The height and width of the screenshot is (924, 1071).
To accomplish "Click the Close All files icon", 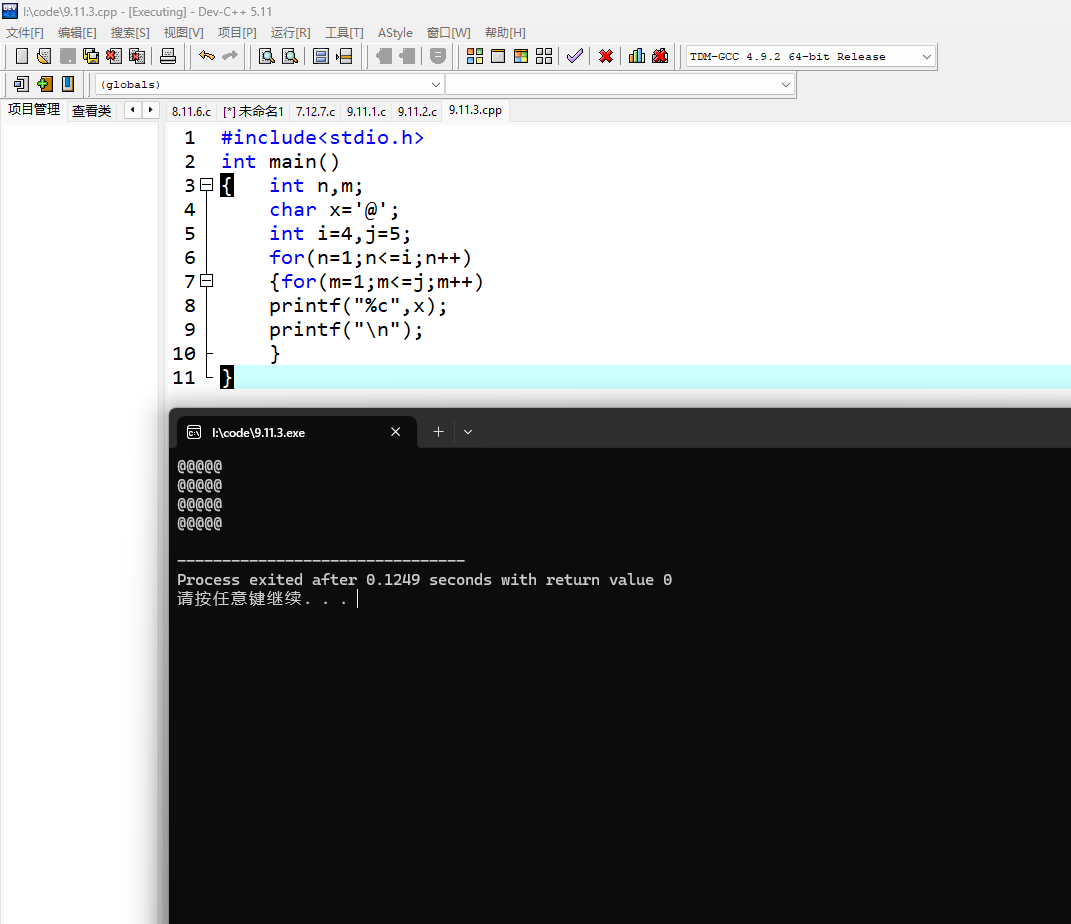I will point(137,56).
